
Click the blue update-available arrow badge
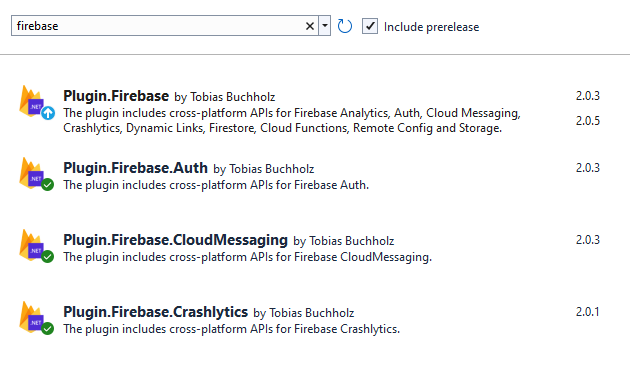(x=48, y=113)
